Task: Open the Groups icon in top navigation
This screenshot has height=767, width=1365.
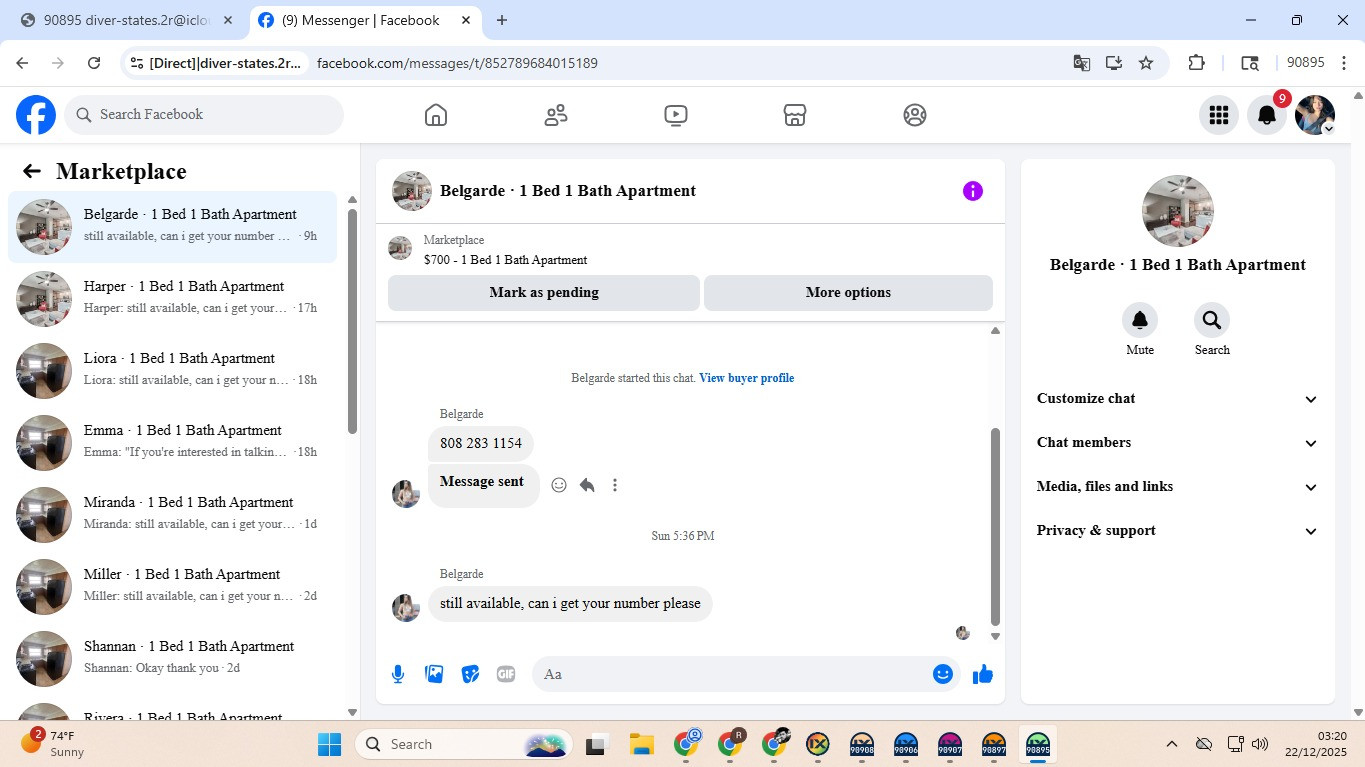Action: tap(915, 115)
